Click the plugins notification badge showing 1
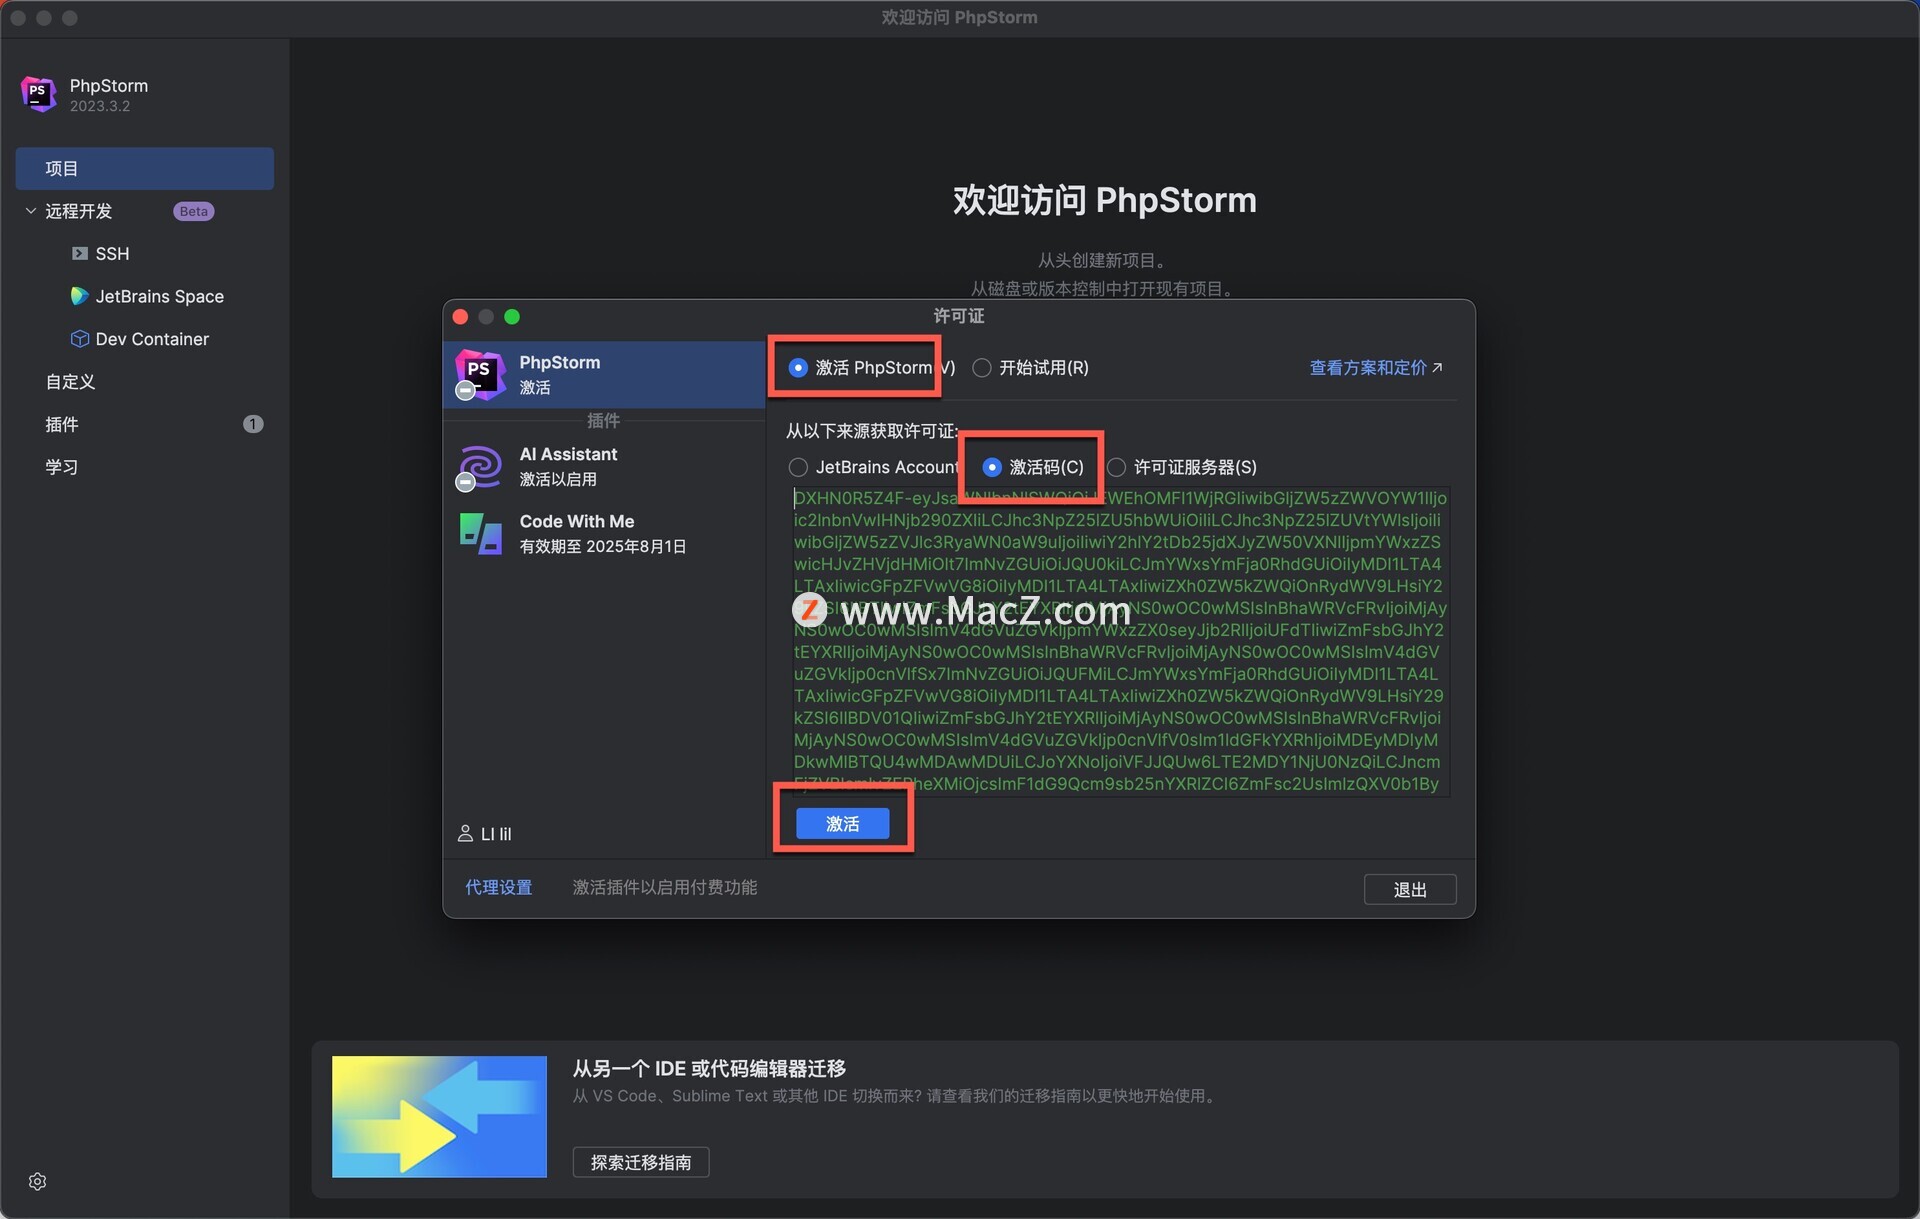 pos(253,424)
